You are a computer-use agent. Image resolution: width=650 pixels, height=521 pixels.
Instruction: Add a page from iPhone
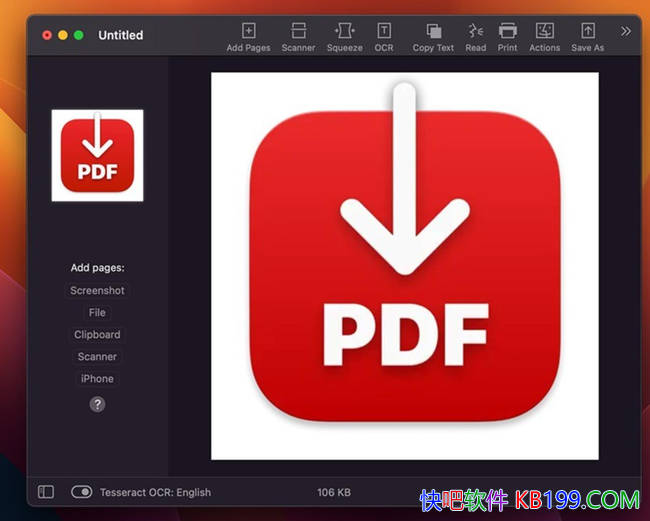[x=97, y=379]
